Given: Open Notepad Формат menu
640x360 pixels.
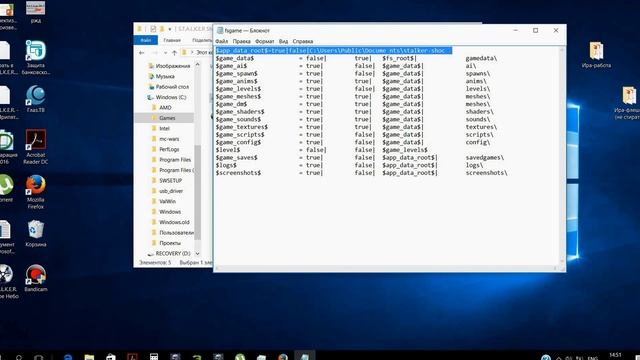Looking at the screenshot, I should (x=264, y=41).
